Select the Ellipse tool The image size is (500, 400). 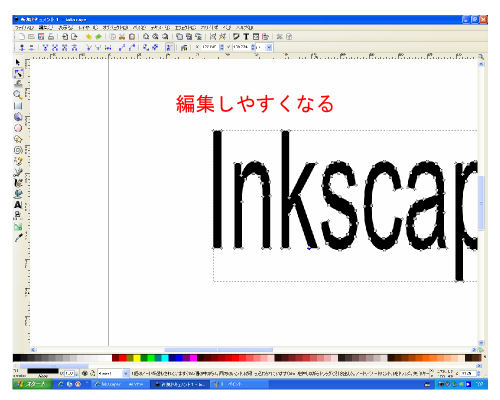[18, 128]
